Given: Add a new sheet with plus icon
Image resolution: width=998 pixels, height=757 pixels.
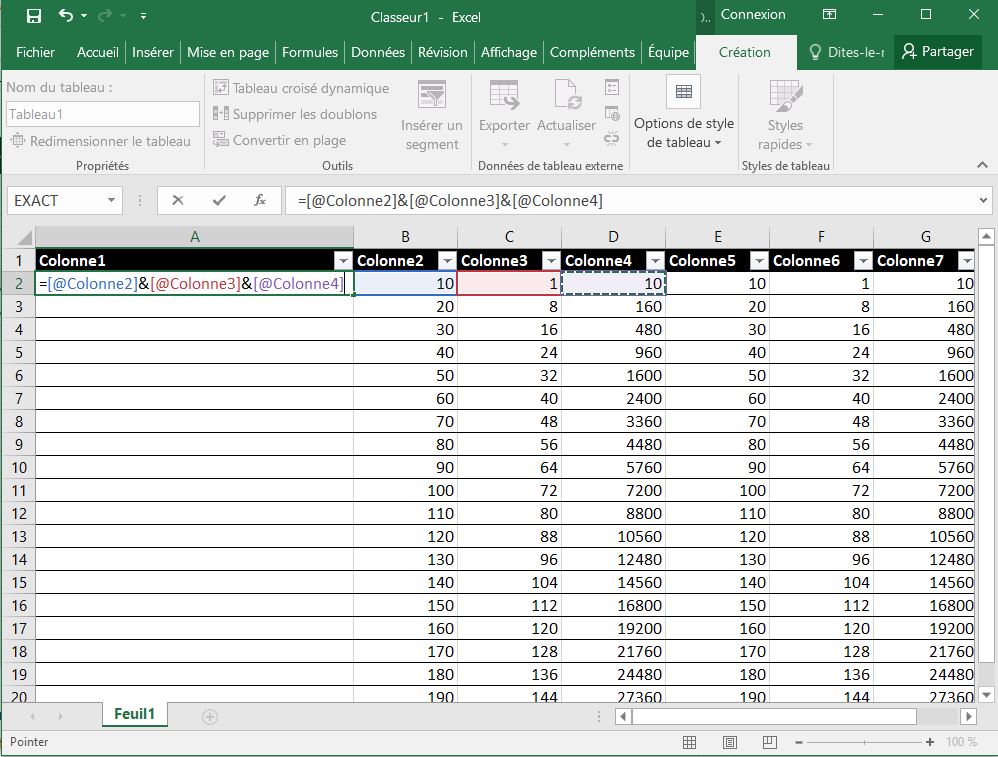Looking at the screenshot, I should coord(209,717).
